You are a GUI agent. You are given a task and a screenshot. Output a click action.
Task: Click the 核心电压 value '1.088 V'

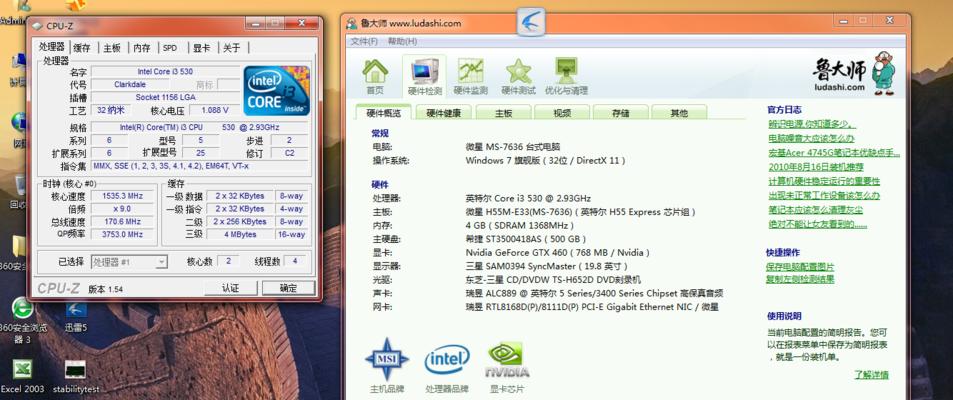(x=213, y=110)
